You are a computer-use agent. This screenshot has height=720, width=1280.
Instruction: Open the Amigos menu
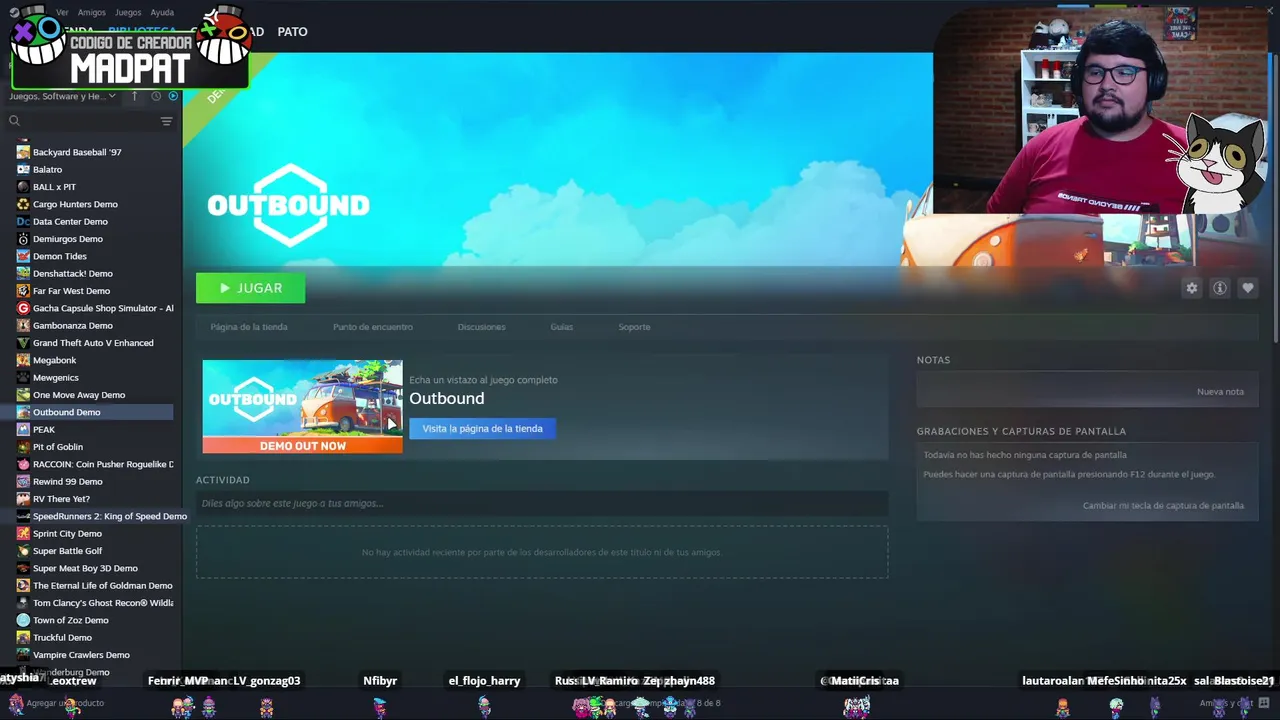coord(92,12)
